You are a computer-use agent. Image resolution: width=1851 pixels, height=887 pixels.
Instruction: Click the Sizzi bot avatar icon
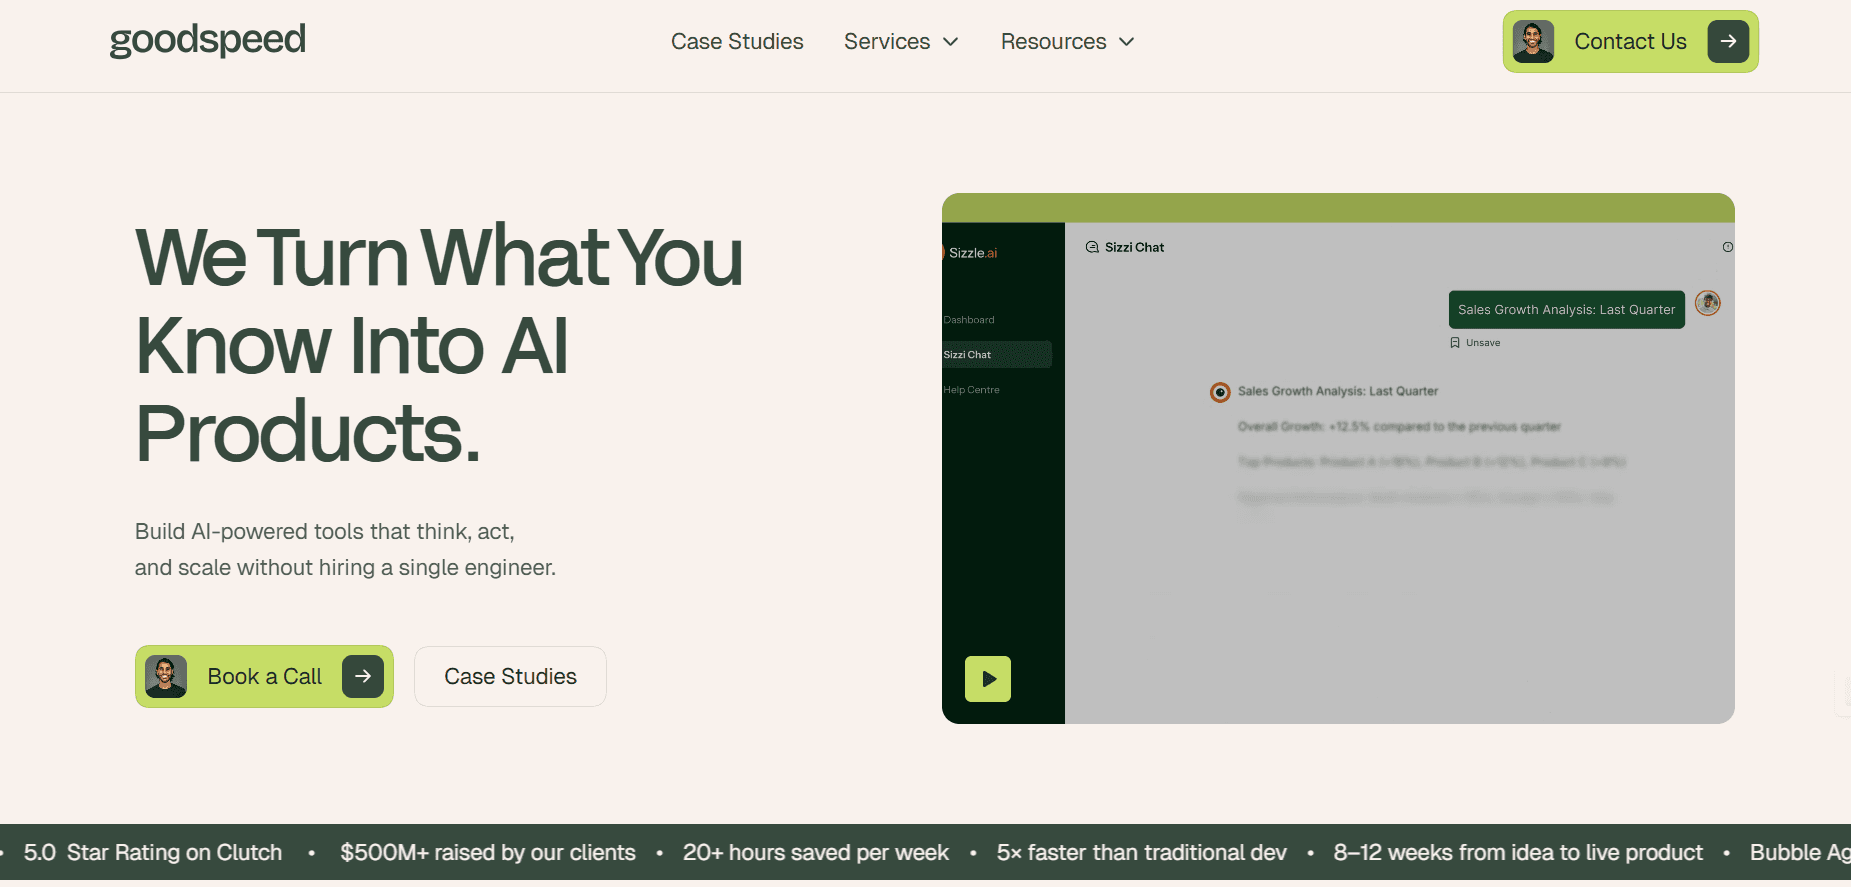coord(1220,392)
